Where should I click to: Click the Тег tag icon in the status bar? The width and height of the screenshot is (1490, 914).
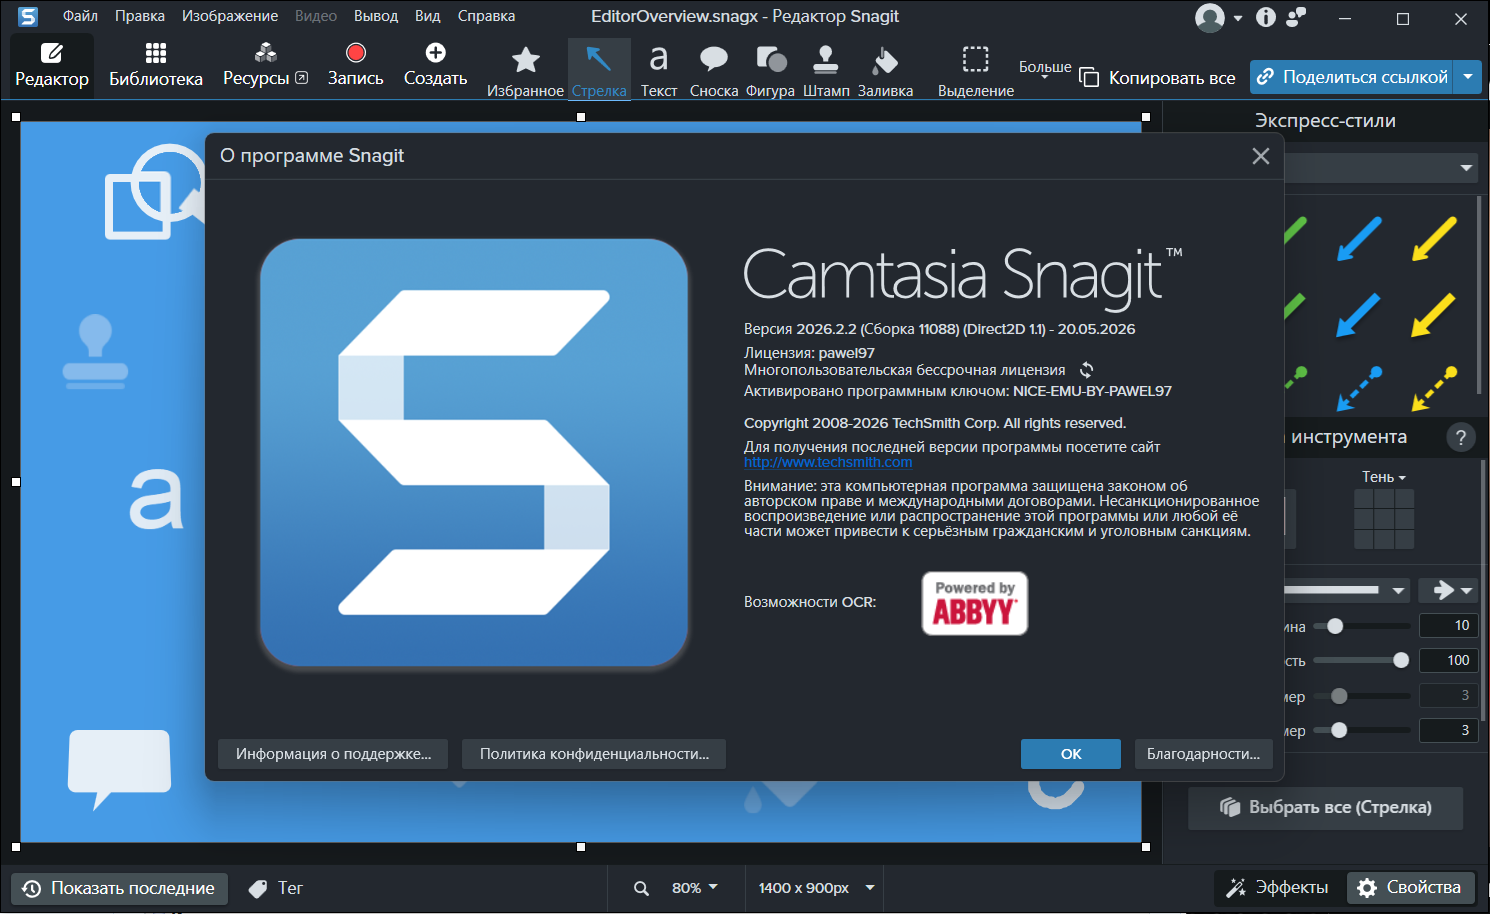[258, 888]
